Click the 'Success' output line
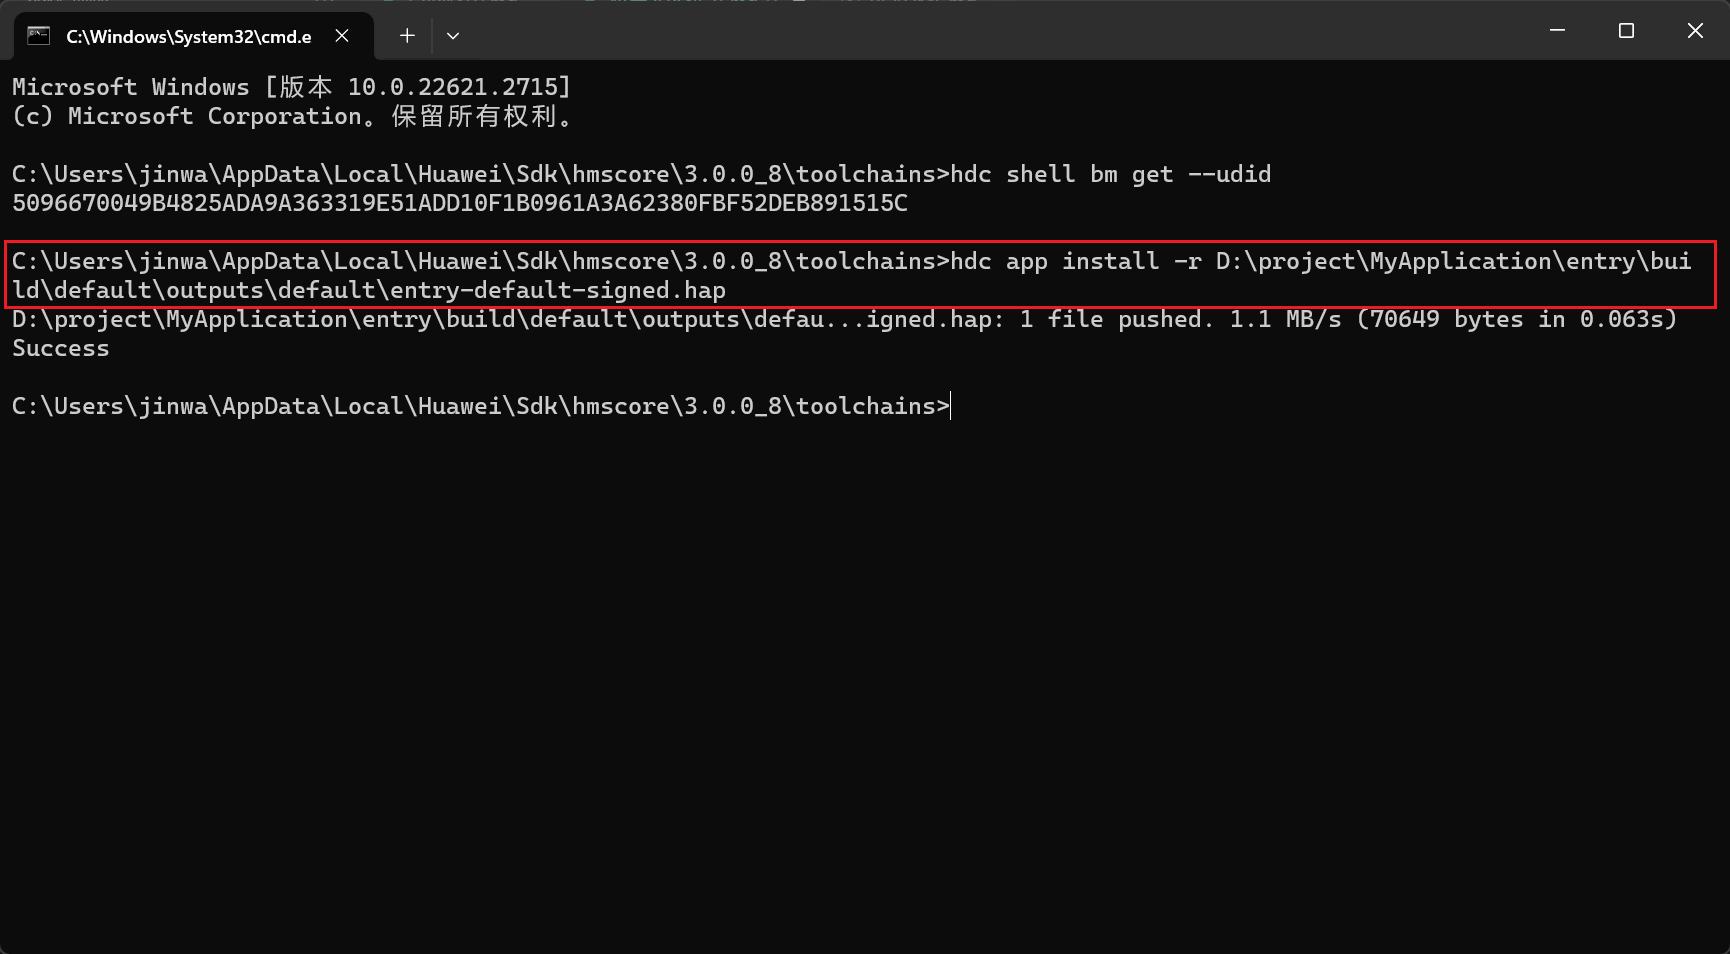This screenshot has height=954, width=1730. (61, 348)
